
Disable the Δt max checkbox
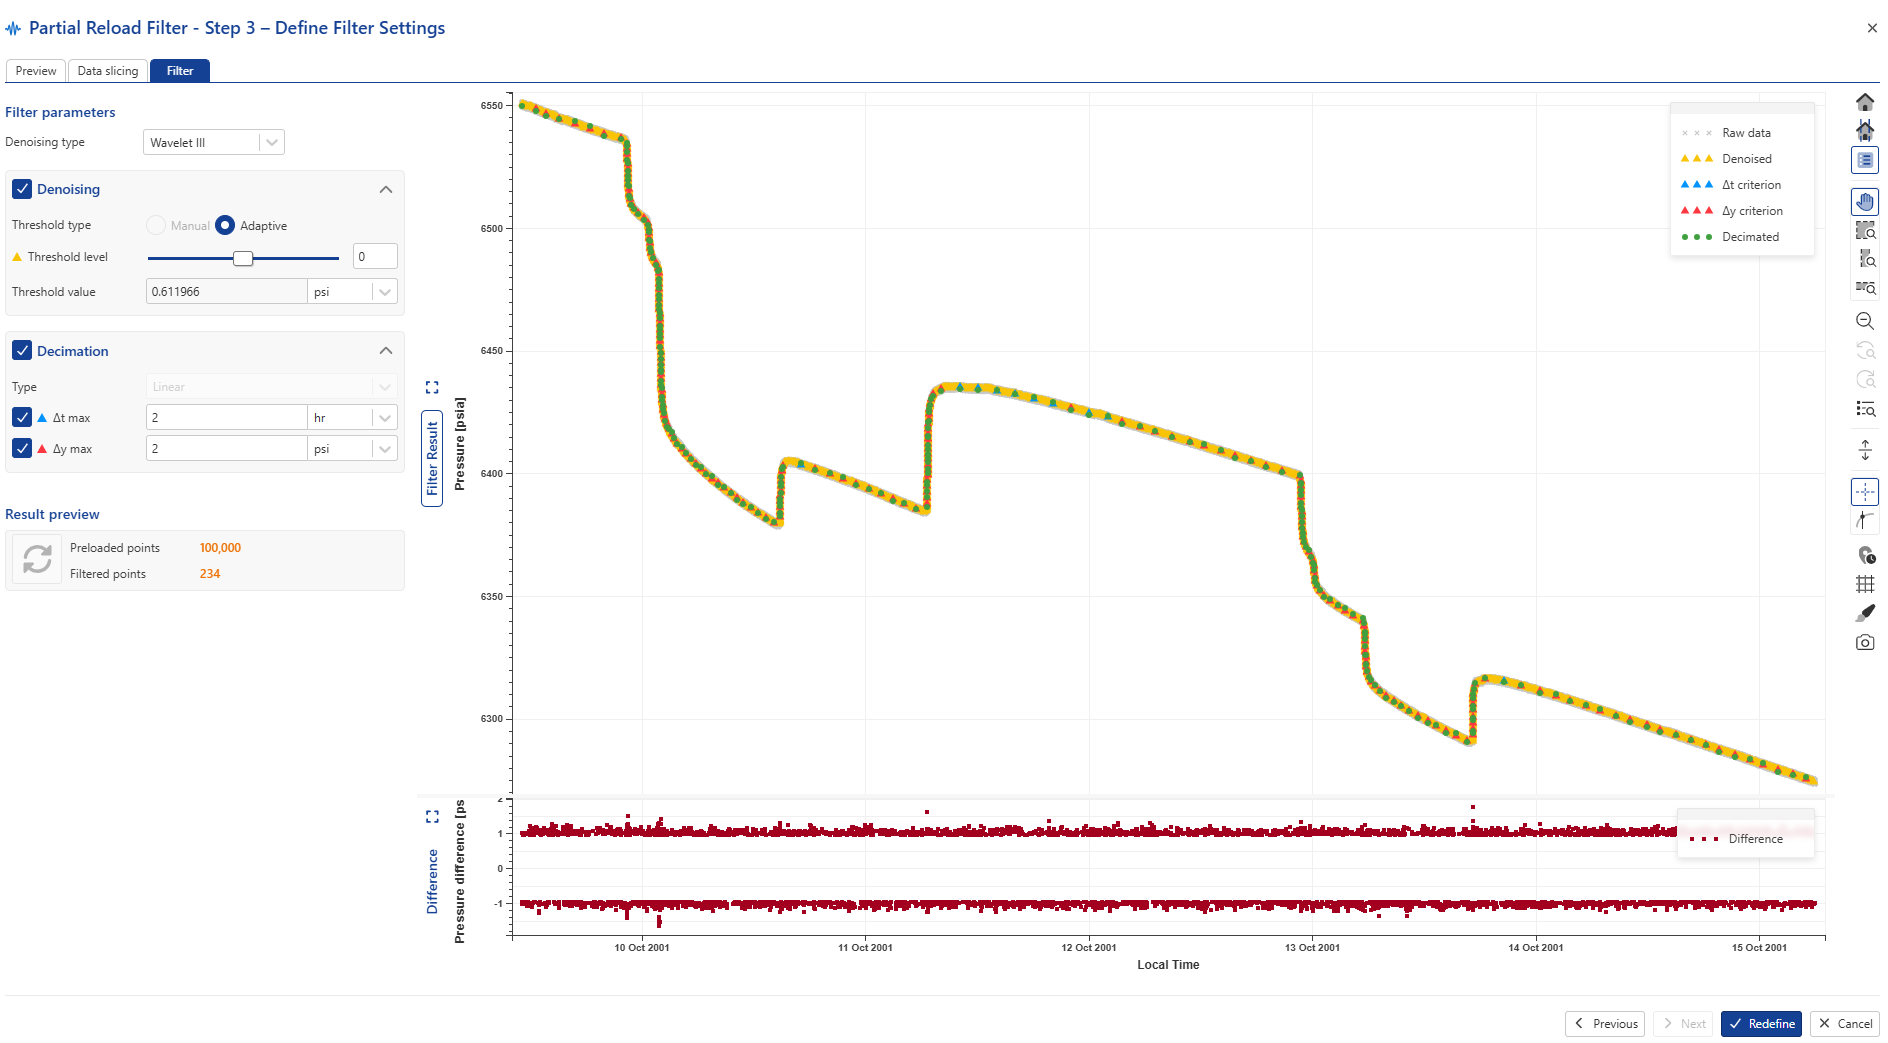pos(22,418)
